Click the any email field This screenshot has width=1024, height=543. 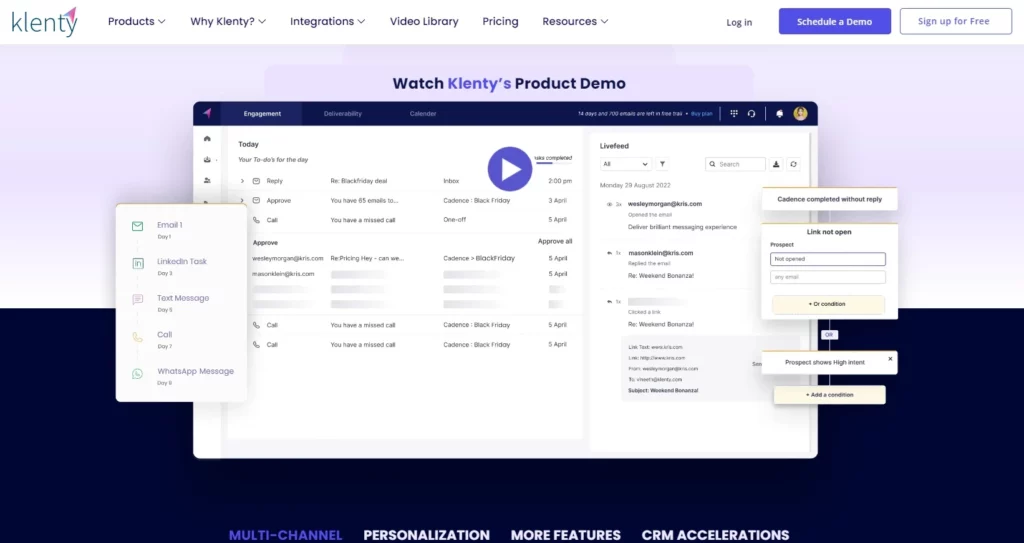[x=827, y=277]
